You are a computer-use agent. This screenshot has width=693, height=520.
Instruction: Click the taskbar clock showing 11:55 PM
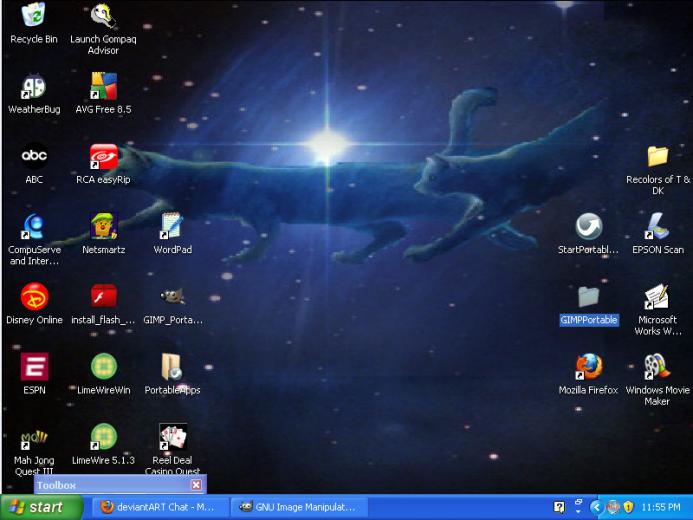(x=661, y=507)
